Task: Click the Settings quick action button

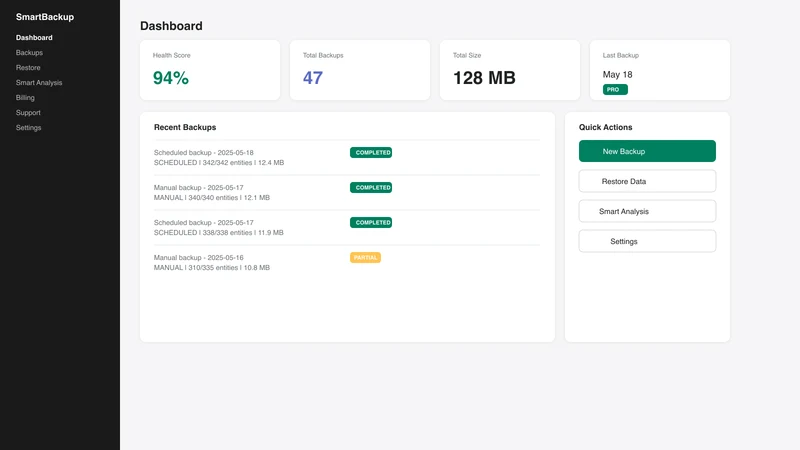Action: coord(647,241)
